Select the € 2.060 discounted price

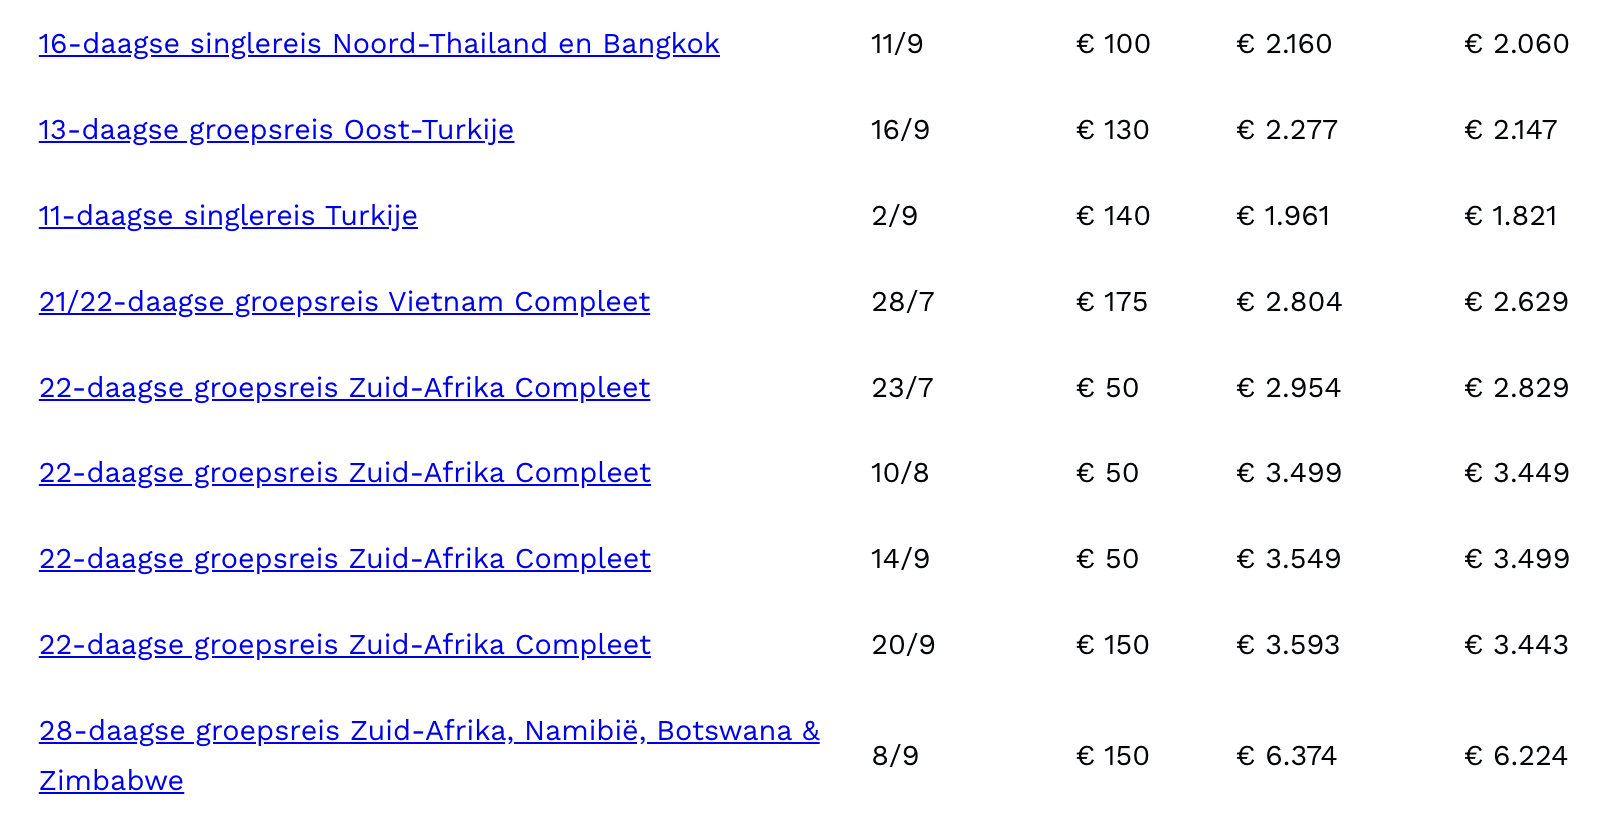coord(1517,44)
